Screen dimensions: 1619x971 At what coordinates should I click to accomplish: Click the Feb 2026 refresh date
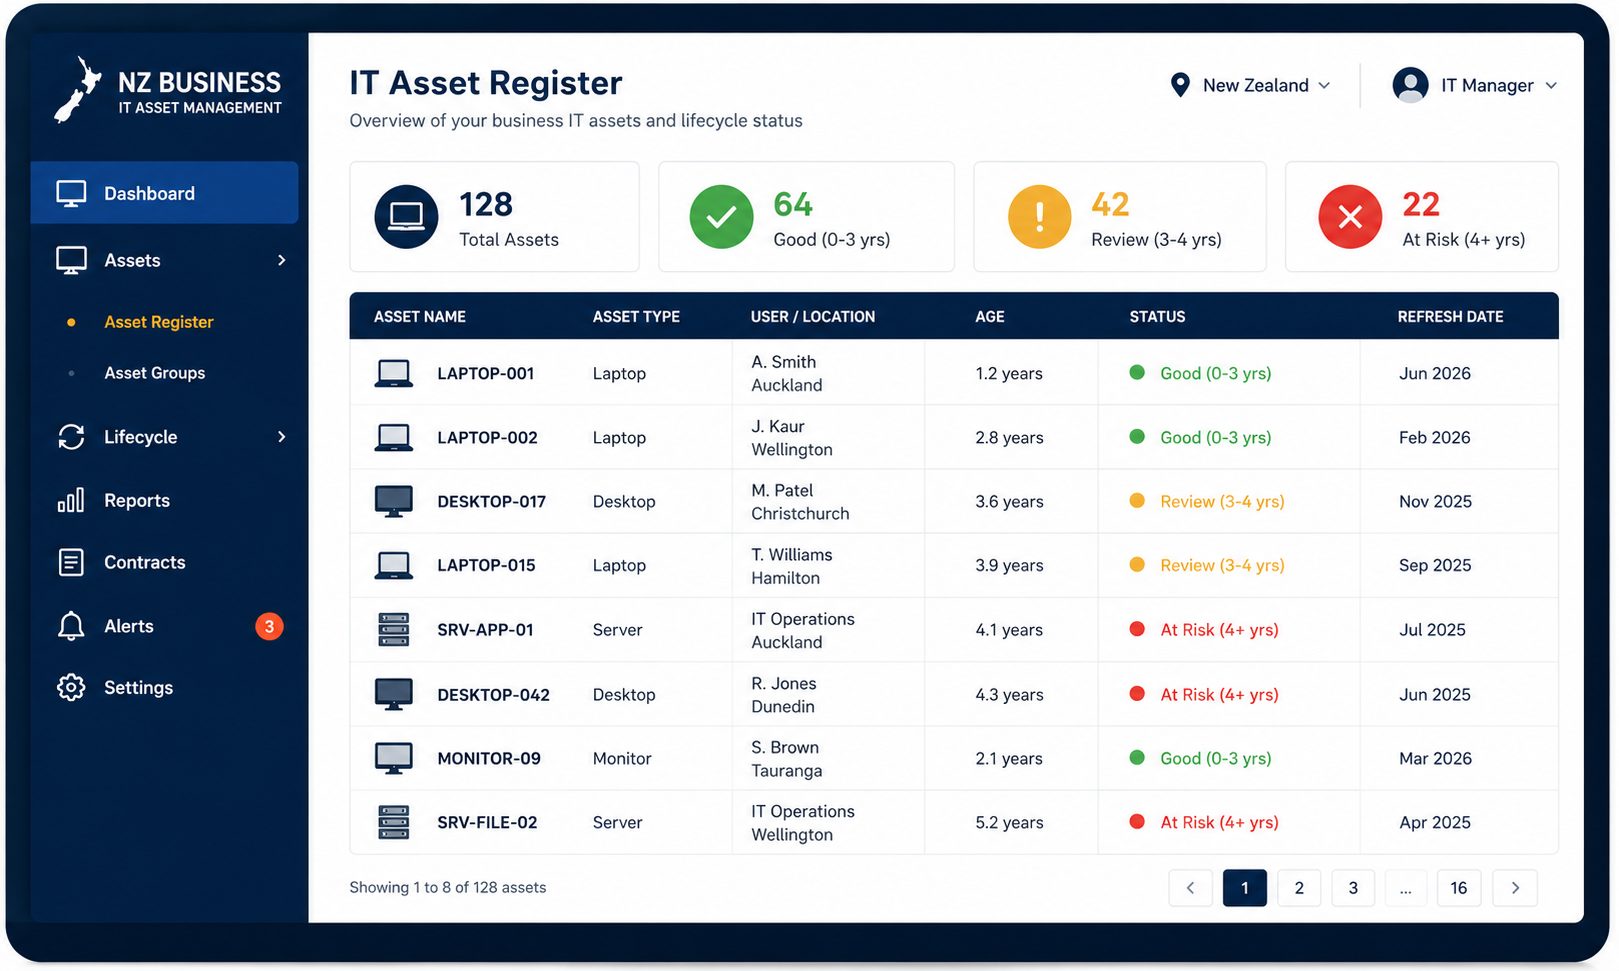(1434, 437)
